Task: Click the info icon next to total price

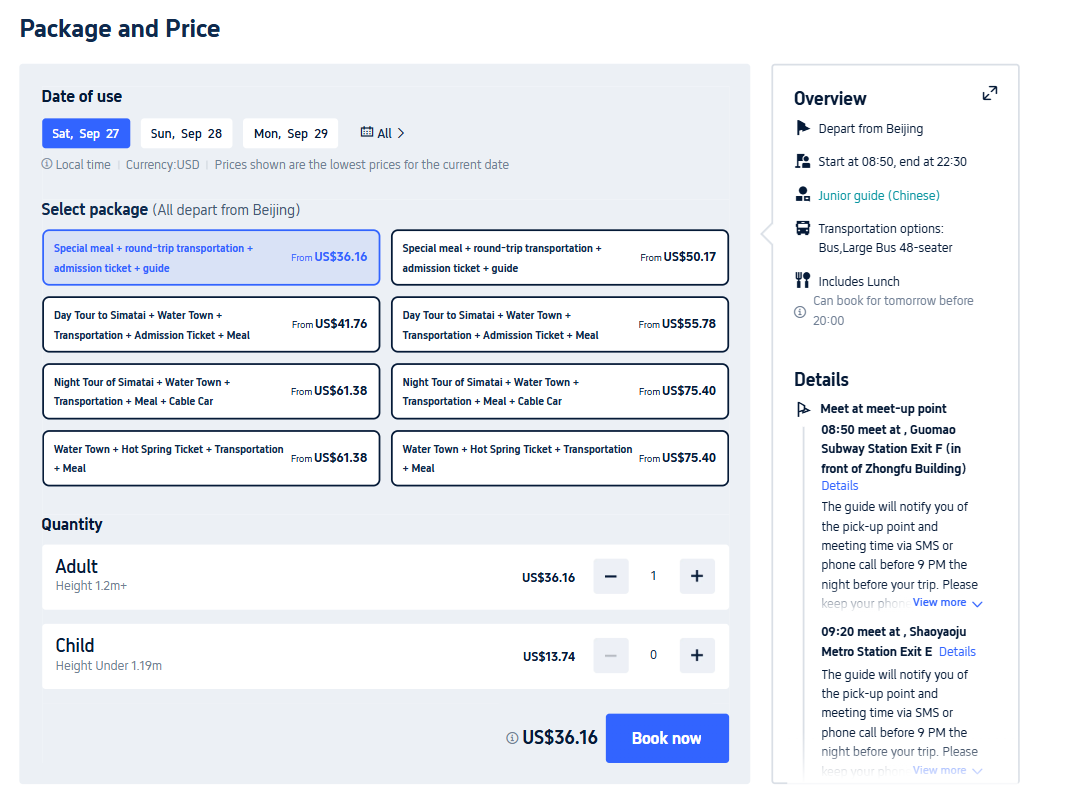Action: (512, 738)
